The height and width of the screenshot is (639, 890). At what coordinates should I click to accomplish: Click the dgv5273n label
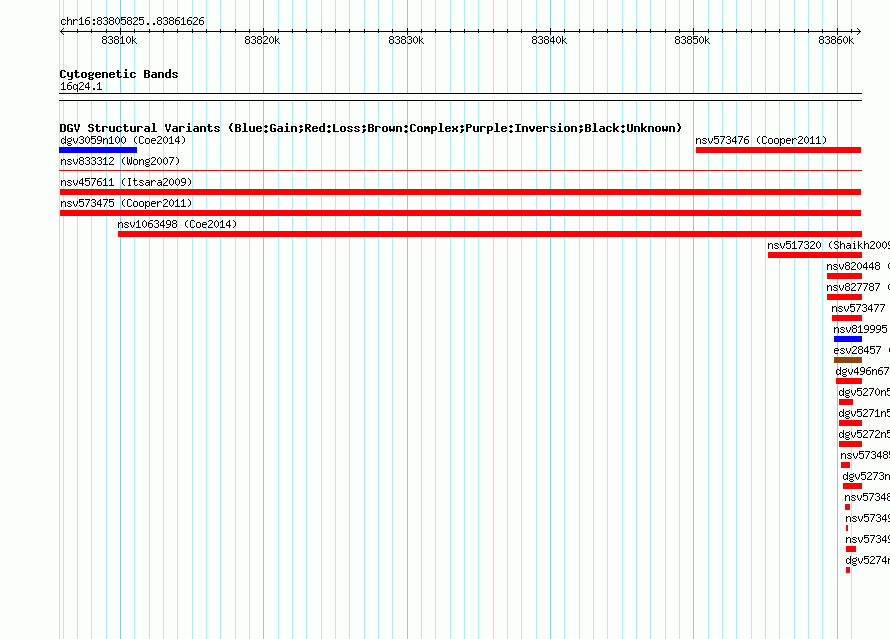click(x=866, y=476)
